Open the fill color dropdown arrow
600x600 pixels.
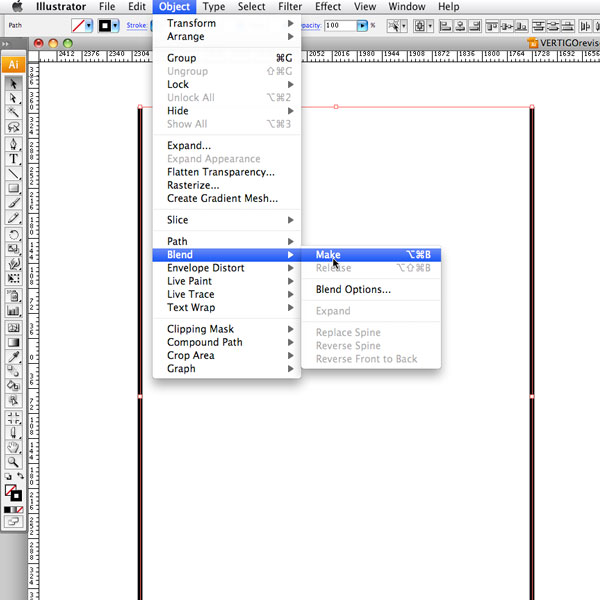[x=89, y=26]
